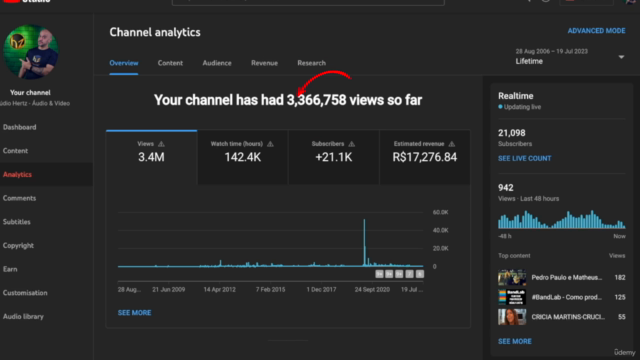Select Analytics in the sidebar
Screen dimensions: 640x360
coord(17,175)
